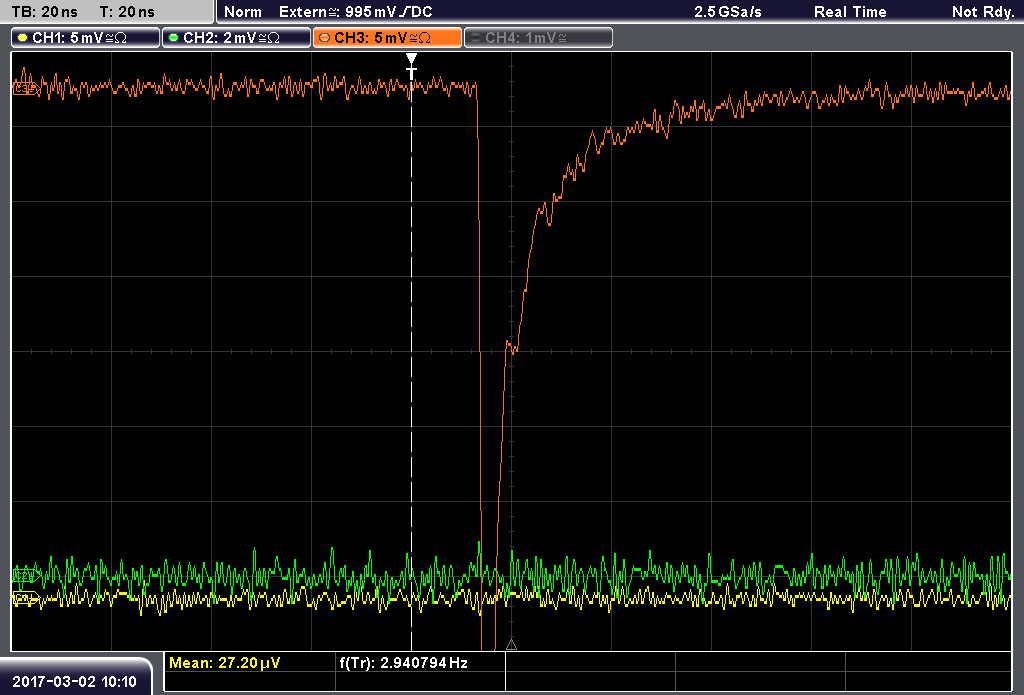Click the Extern 995 mV DC trigger readout
Viewport: 1024px width, 695px height.
coord(355,12)
